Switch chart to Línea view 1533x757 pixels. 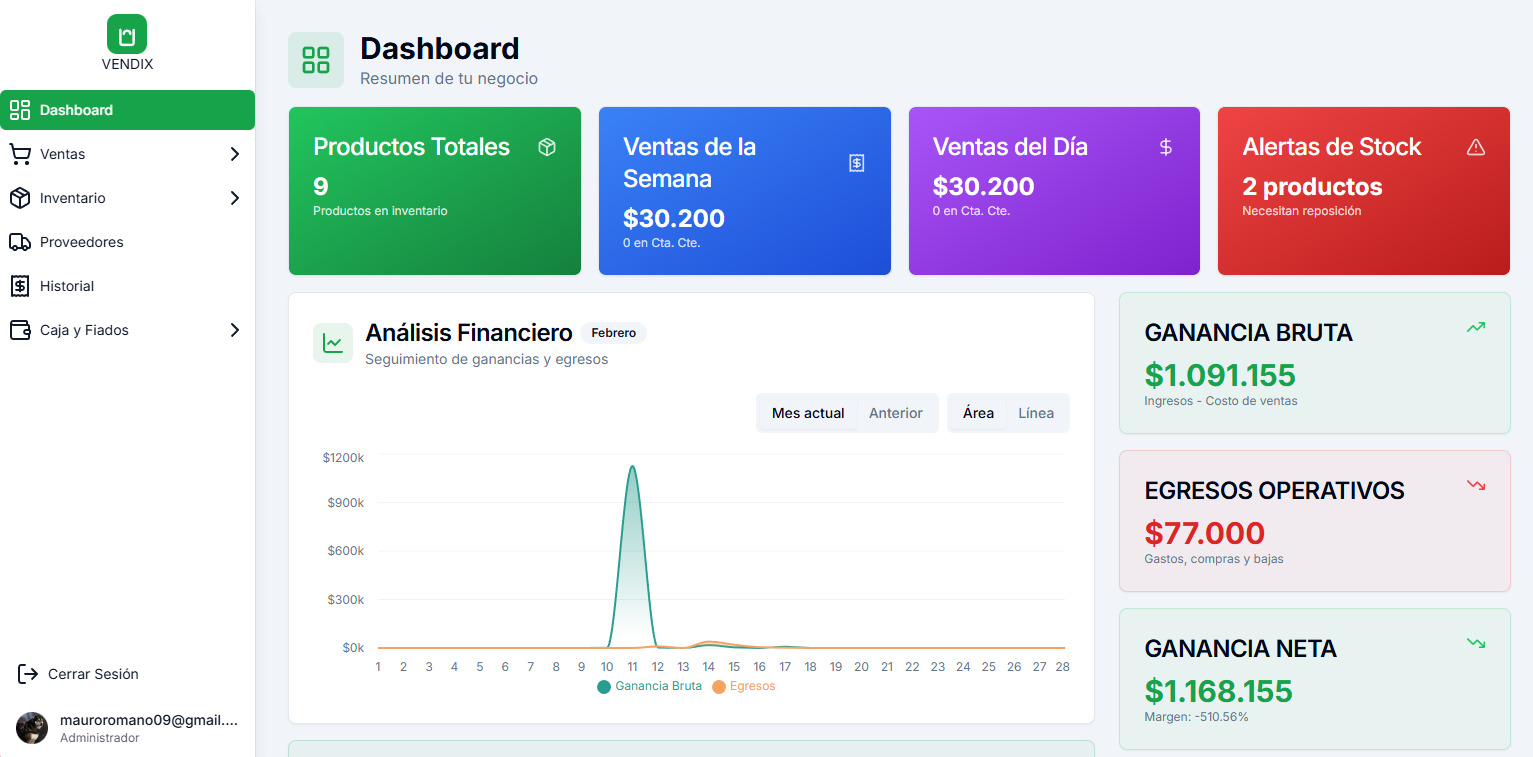click(x=1035, y=412)
